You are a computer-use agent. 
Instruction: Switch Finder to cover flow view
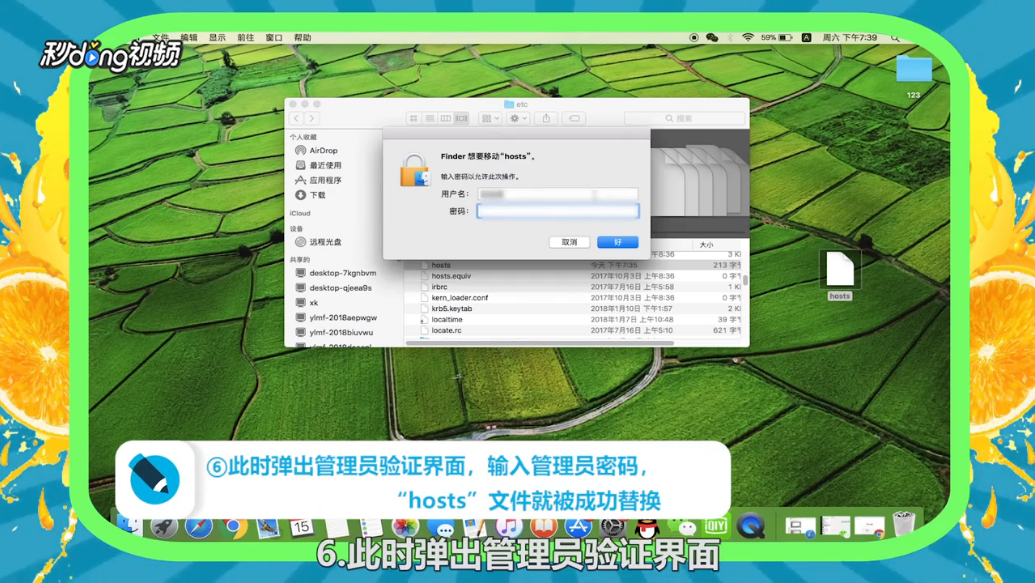click(461, 118)
